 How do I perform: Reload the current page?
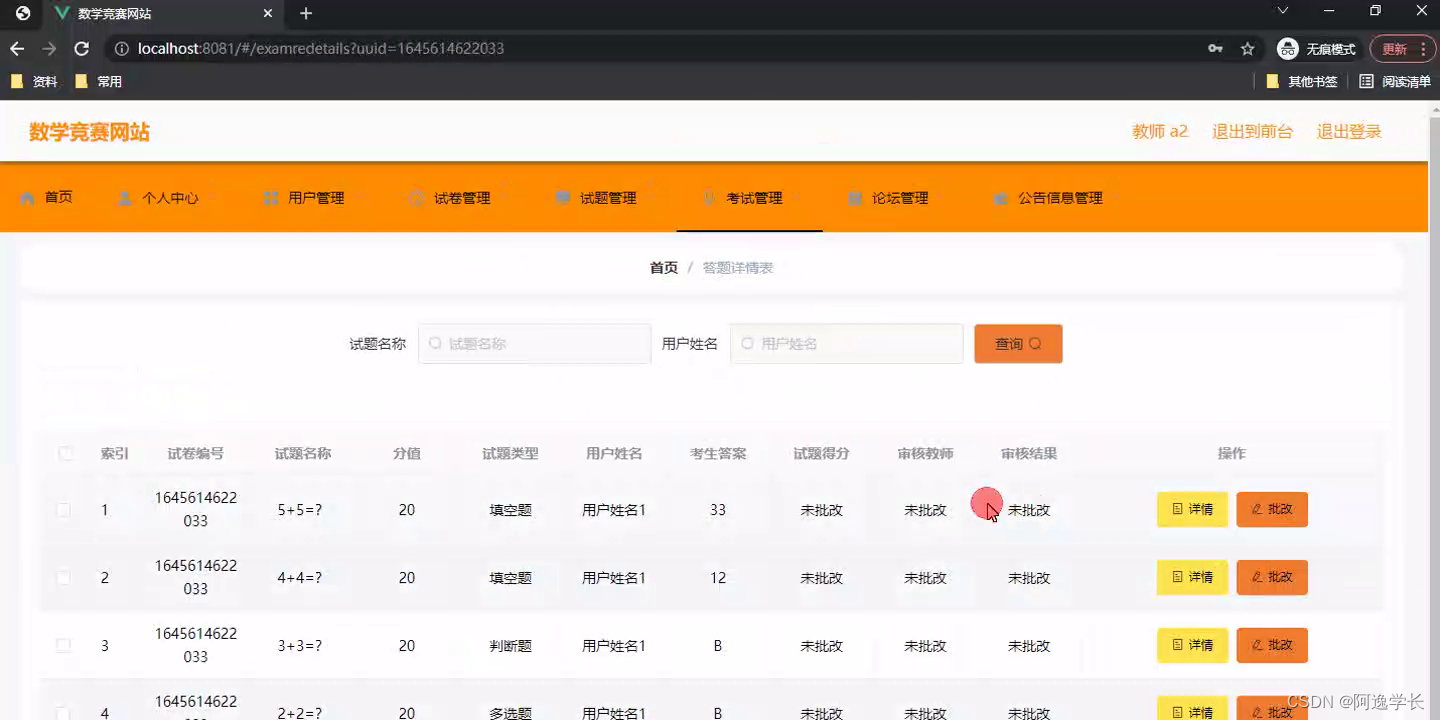82,49
